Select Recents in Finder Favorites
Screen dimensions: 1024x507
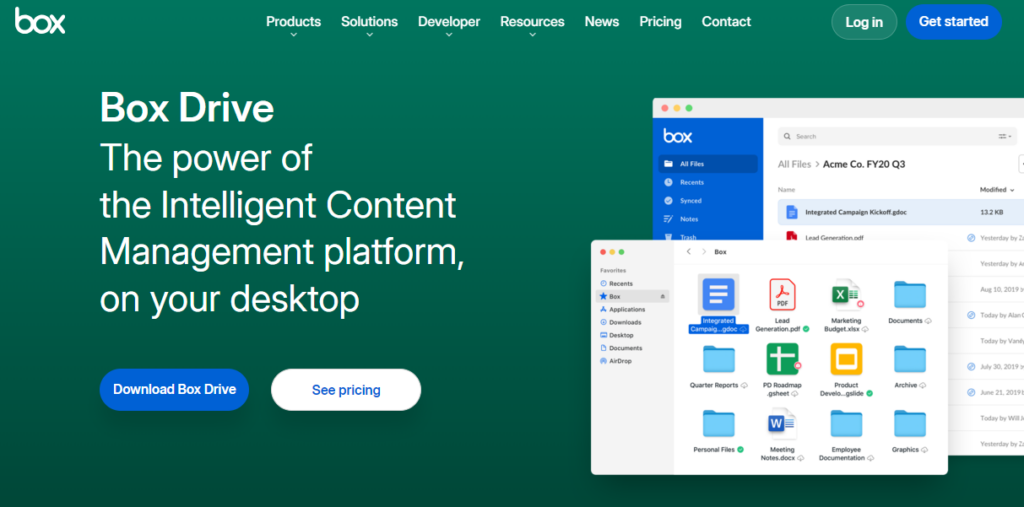click(616, 284)
